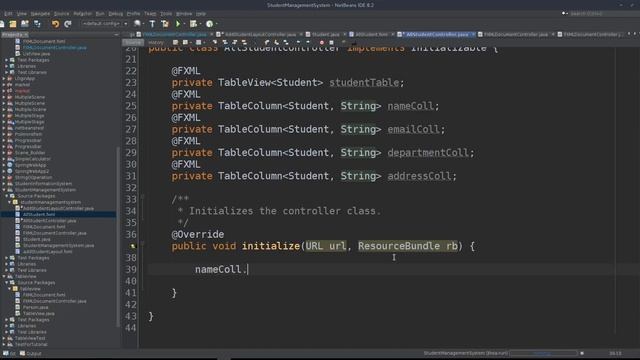The width and height of the screenshot is (640, 360).
Task: Click the Build Project hammer icon
Action: click(152, 24)
